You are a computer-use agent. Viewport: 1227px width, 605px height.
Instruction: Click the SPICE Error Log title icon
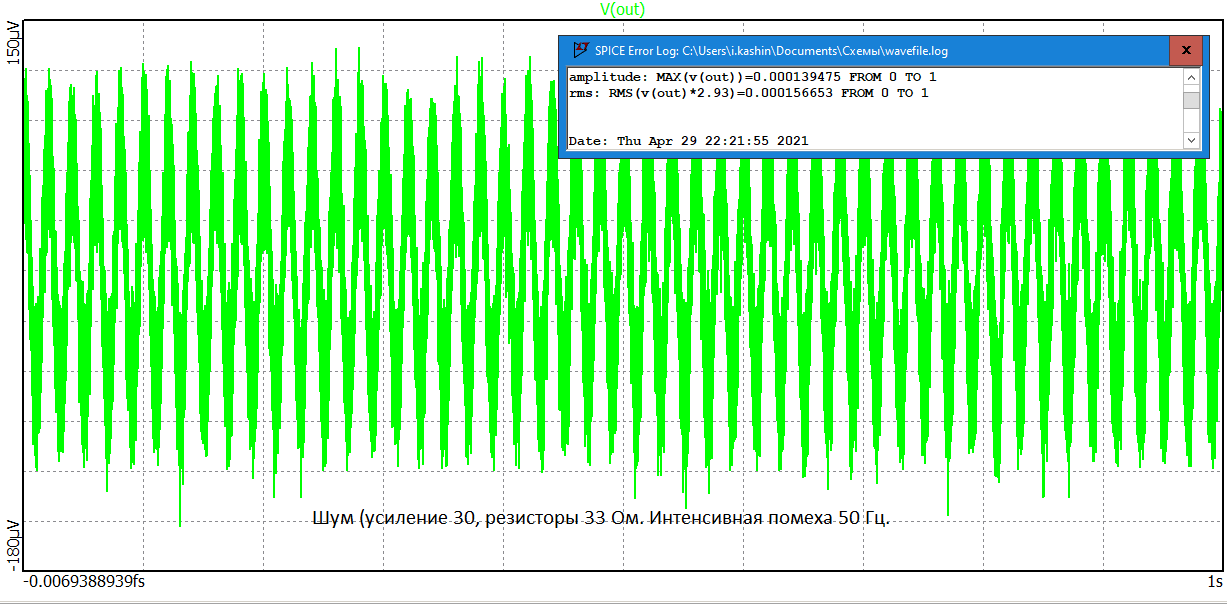pos(579,50)
